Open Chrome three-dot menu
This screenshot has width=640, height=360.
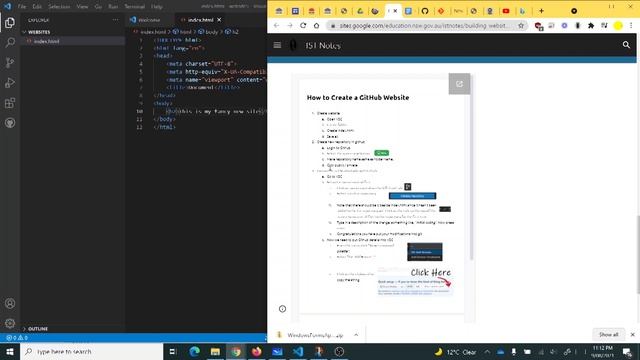631,25
